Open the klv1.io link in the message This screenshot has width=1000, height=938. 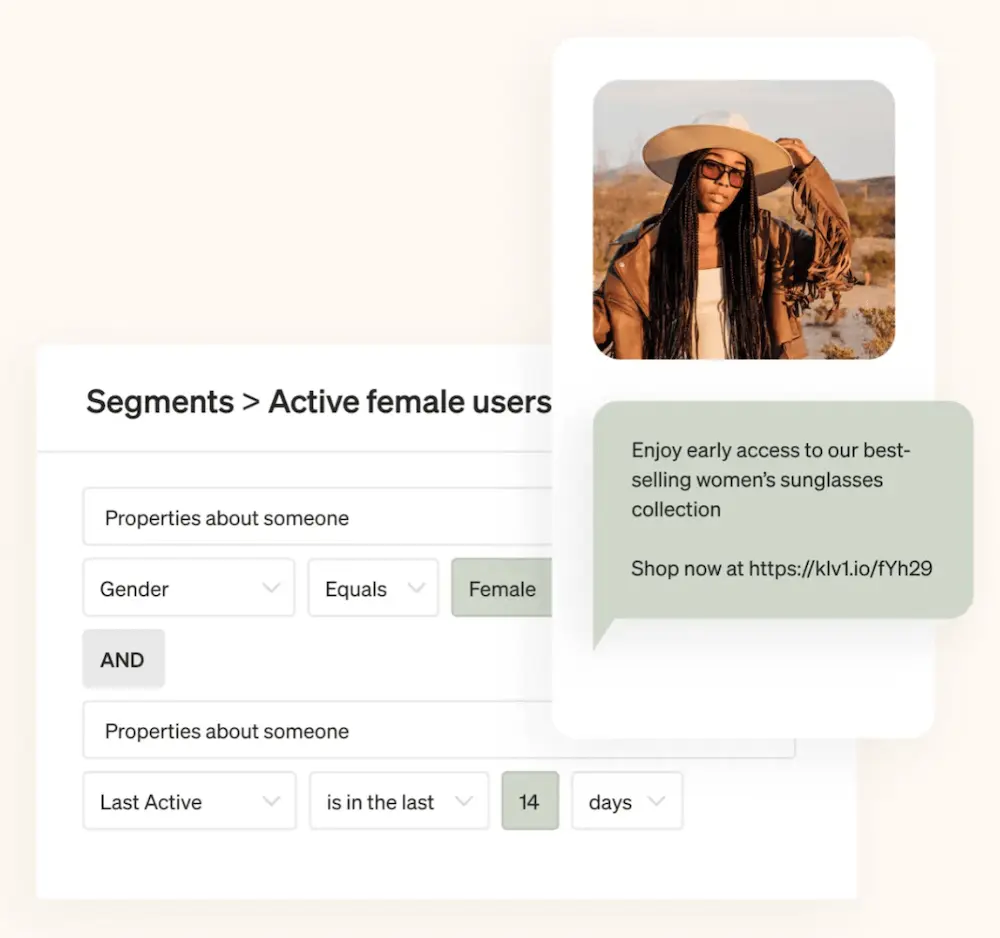coord(839,568)
